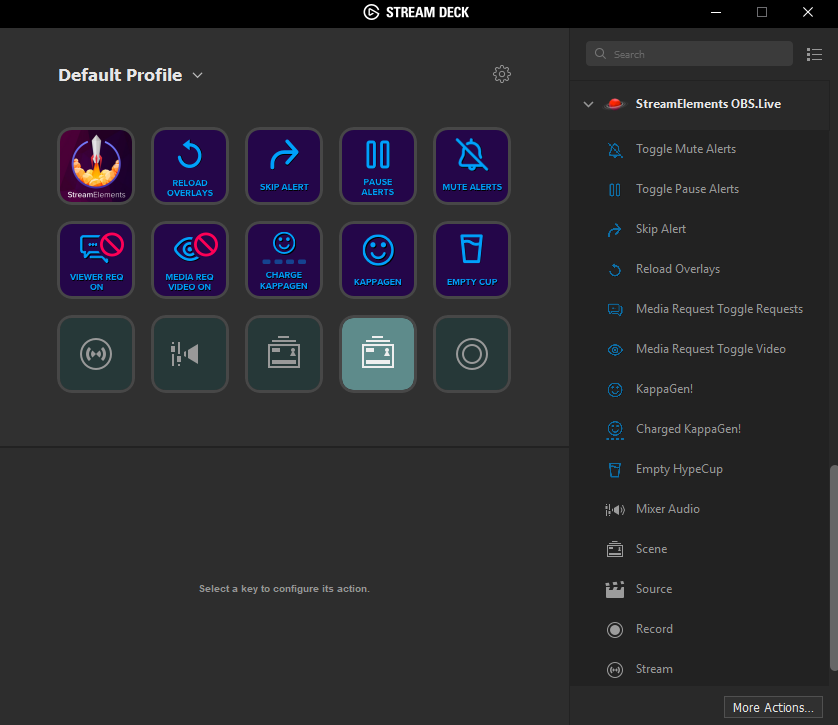Open profile settings gear
838x725 pixels.
coord(501,74)
